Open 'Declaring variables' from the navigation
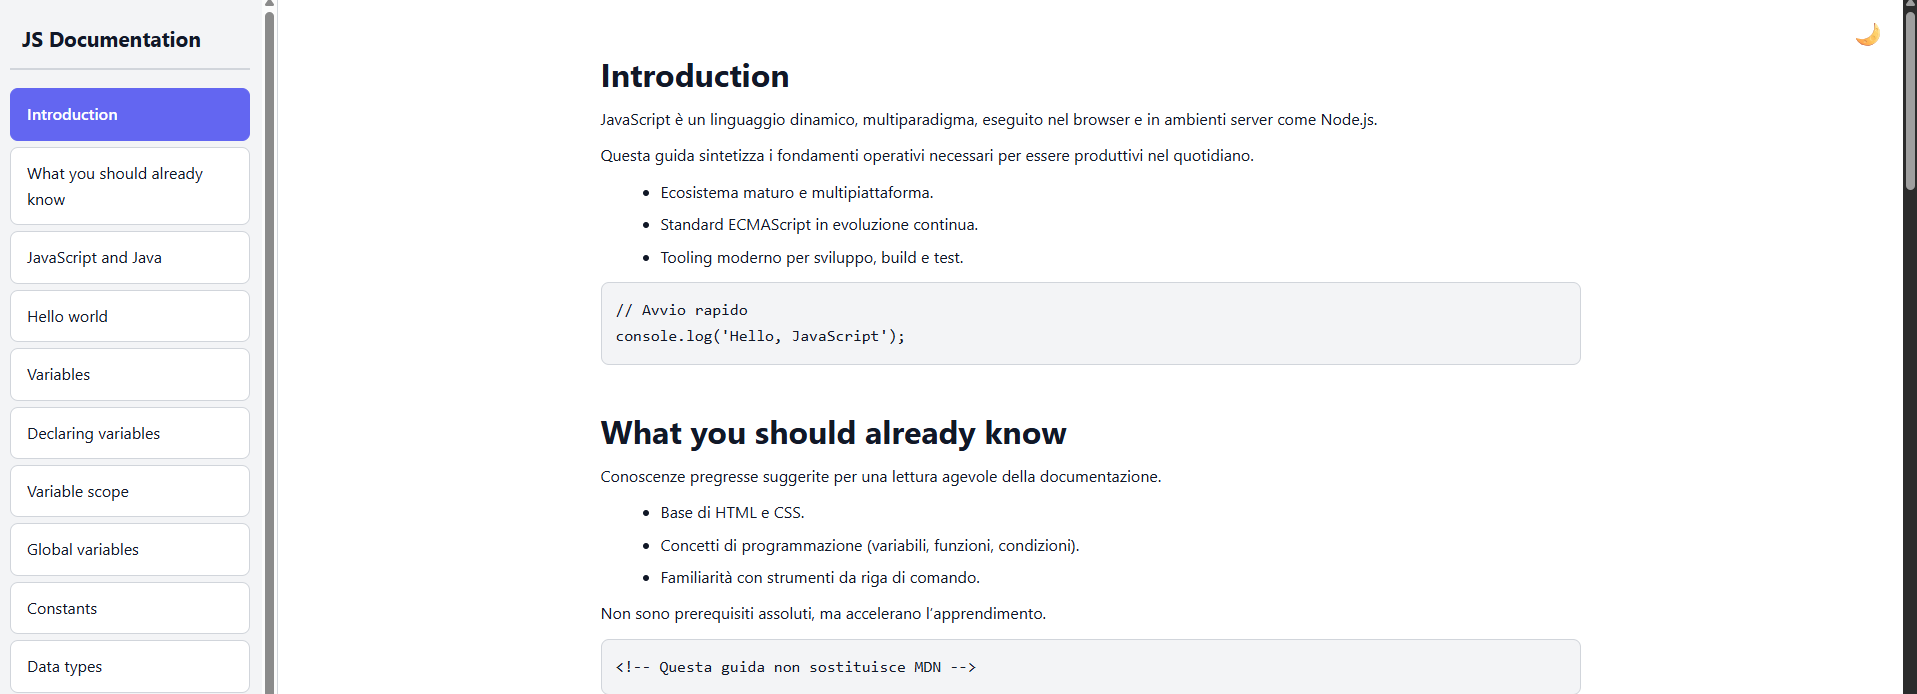This screenshot has width=1917, height=694. click(129, 433)
